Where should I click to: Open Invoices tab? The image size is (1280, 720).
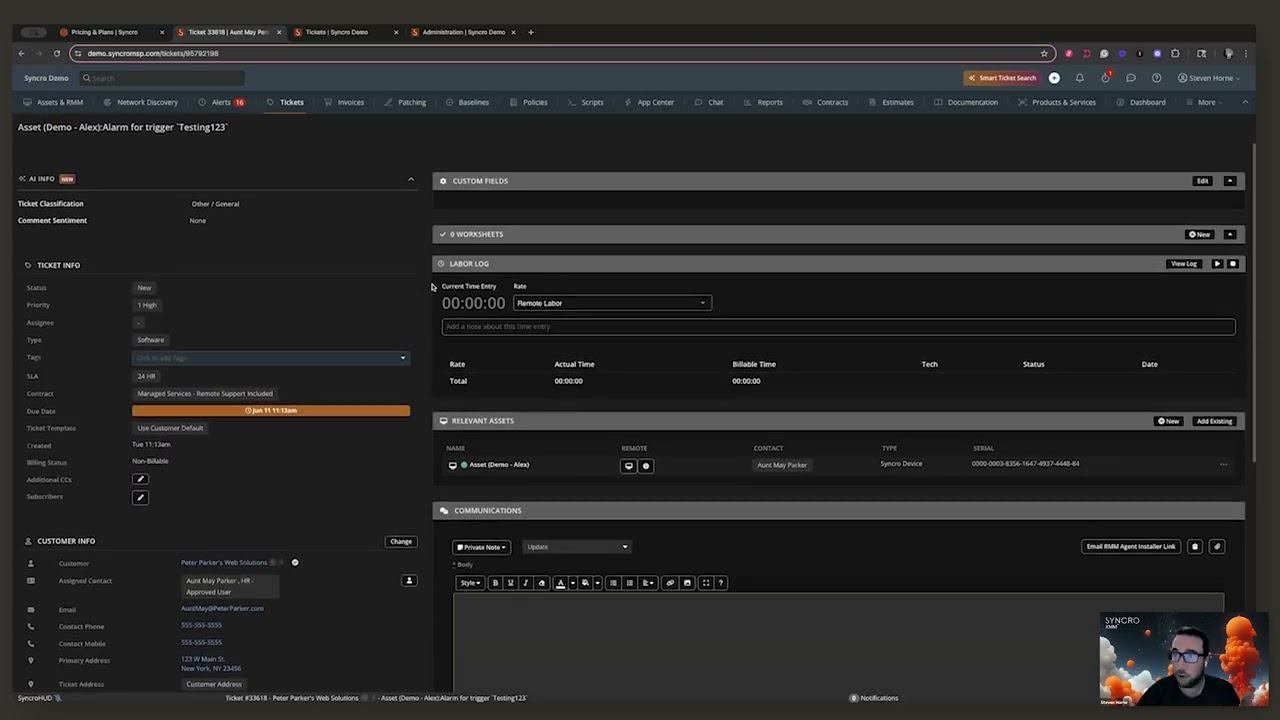(345, 102)
